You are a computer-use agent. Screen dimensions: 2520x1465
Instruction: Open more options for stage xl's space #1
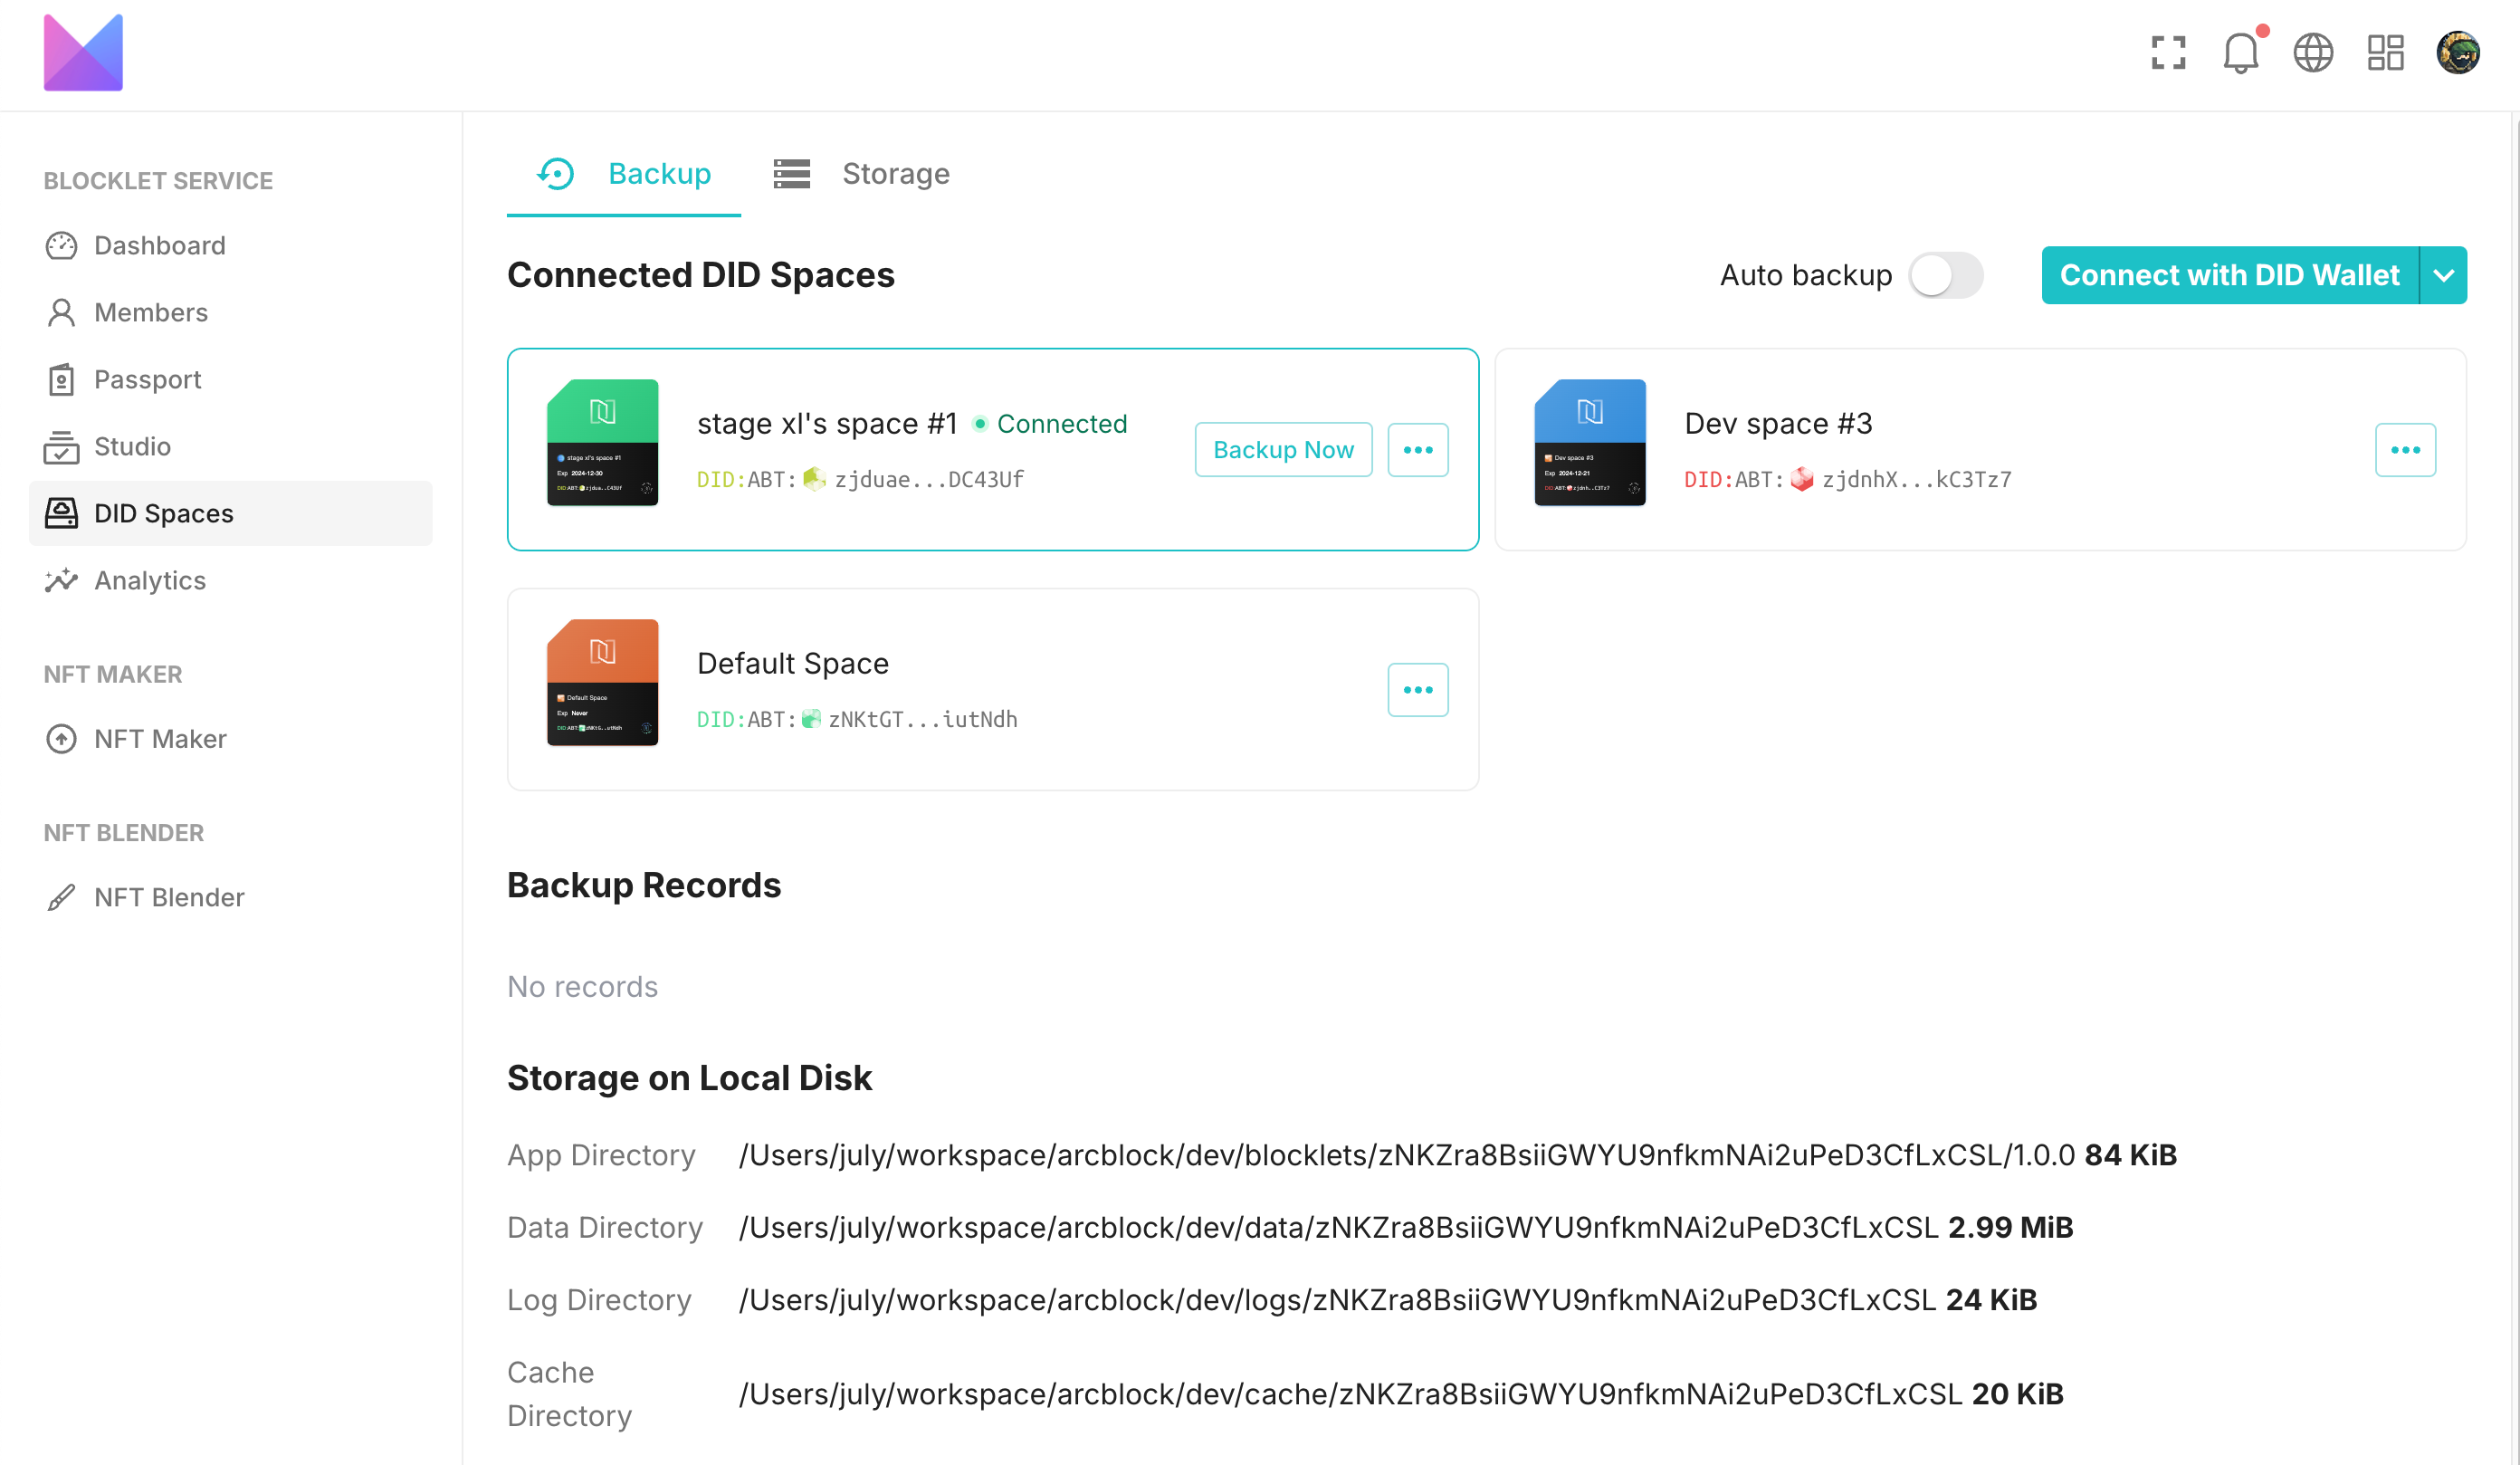click(1417, 450)
